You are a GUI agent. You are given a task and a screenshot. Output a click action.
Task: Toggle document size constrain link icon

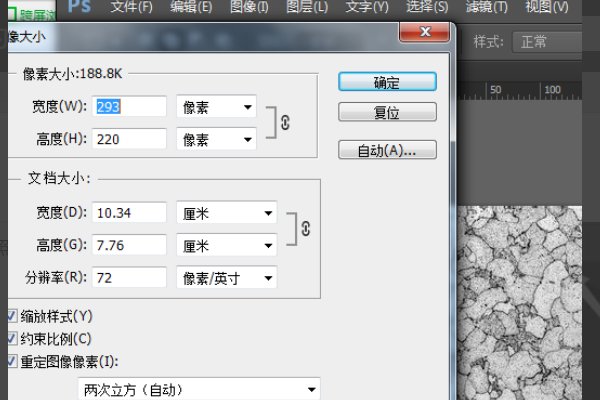(x=305, y=229)
